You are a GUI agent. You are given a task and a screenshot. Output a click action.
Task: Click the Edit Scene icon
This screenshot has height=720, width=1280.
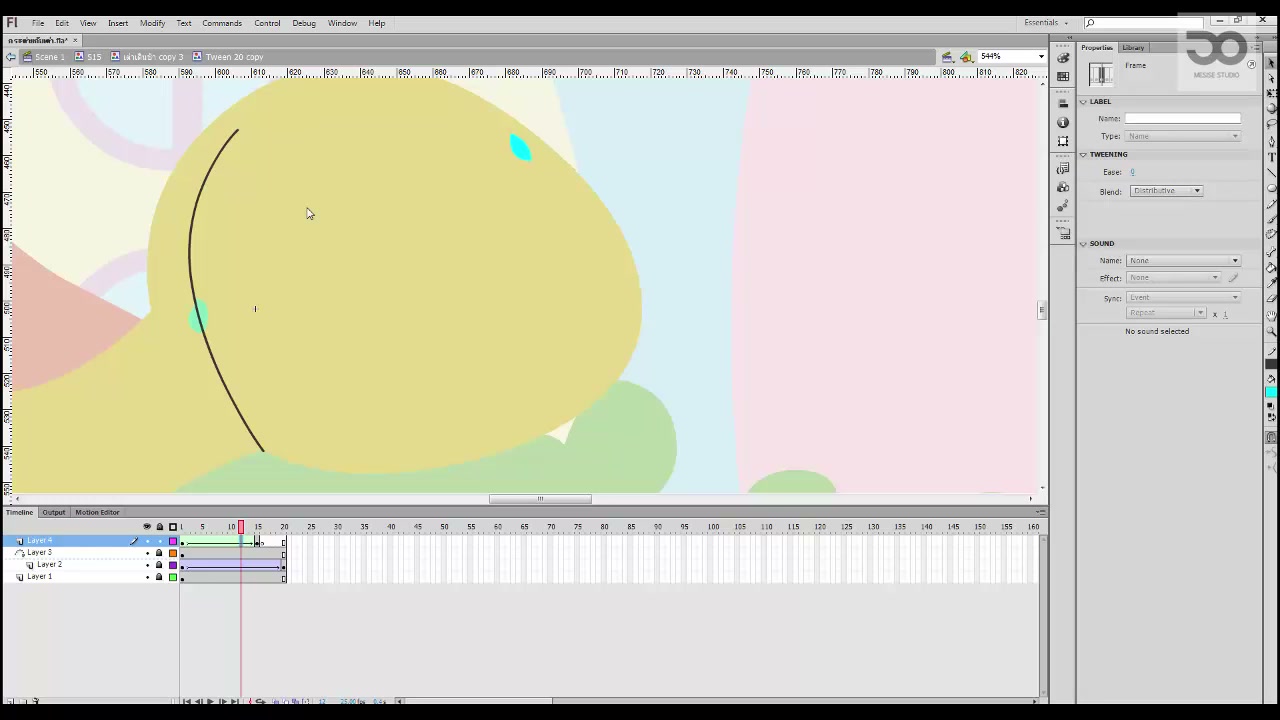(947, 57)
